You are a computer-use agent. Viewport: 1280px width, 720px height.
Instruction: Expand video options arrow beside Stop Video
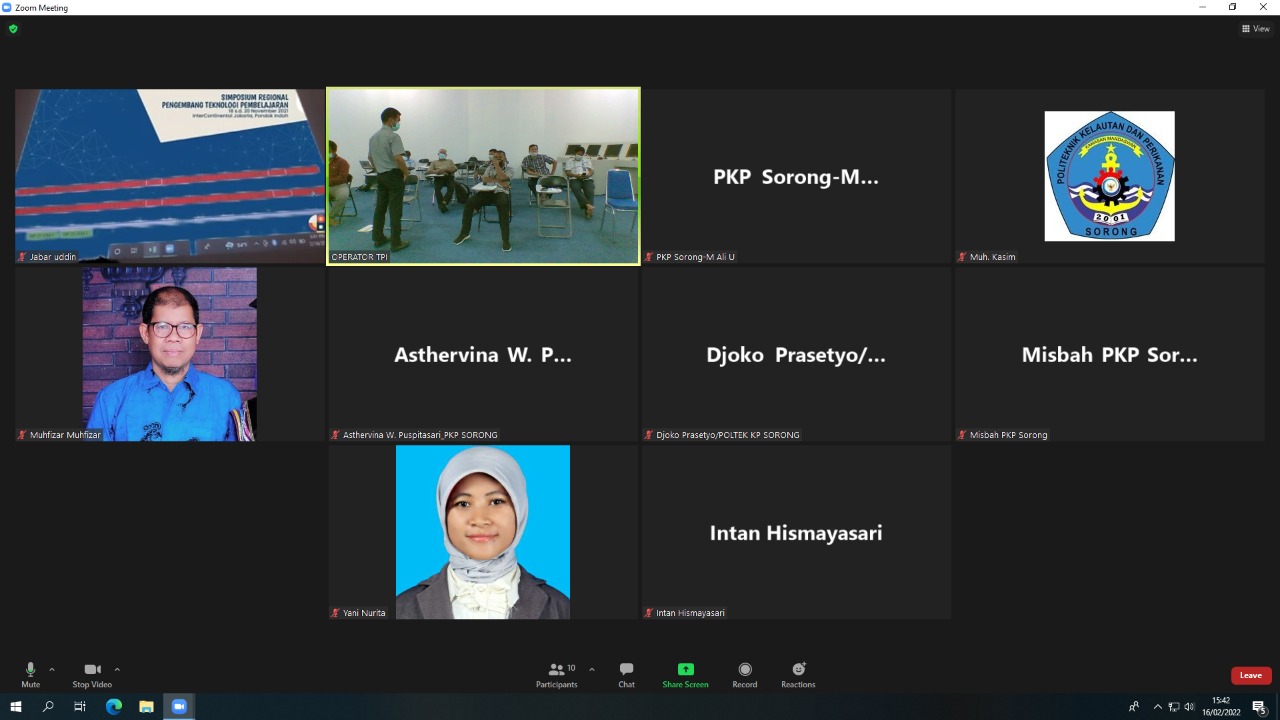[117, 670]
